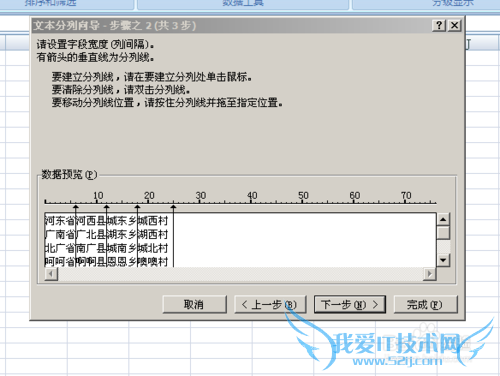
Task: Click preview row 北广省南广县城南乡城北村
Action: click(x=106, y=248)
